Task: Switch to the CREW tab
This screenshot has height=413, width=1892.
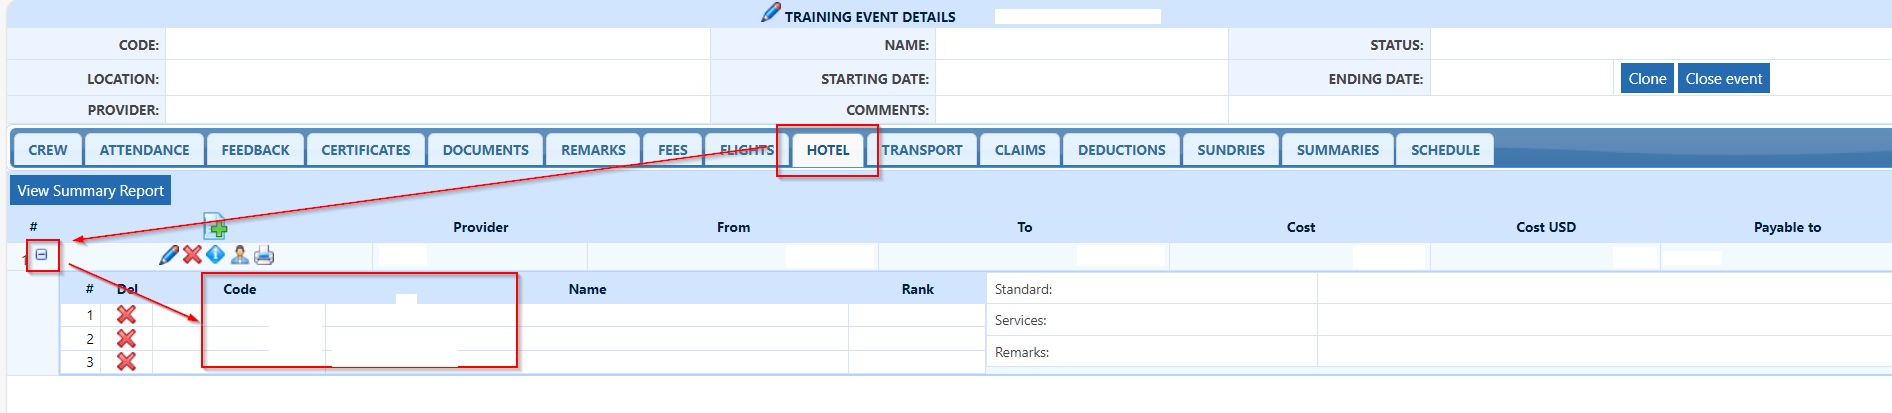Action: (x=48, y=150)
